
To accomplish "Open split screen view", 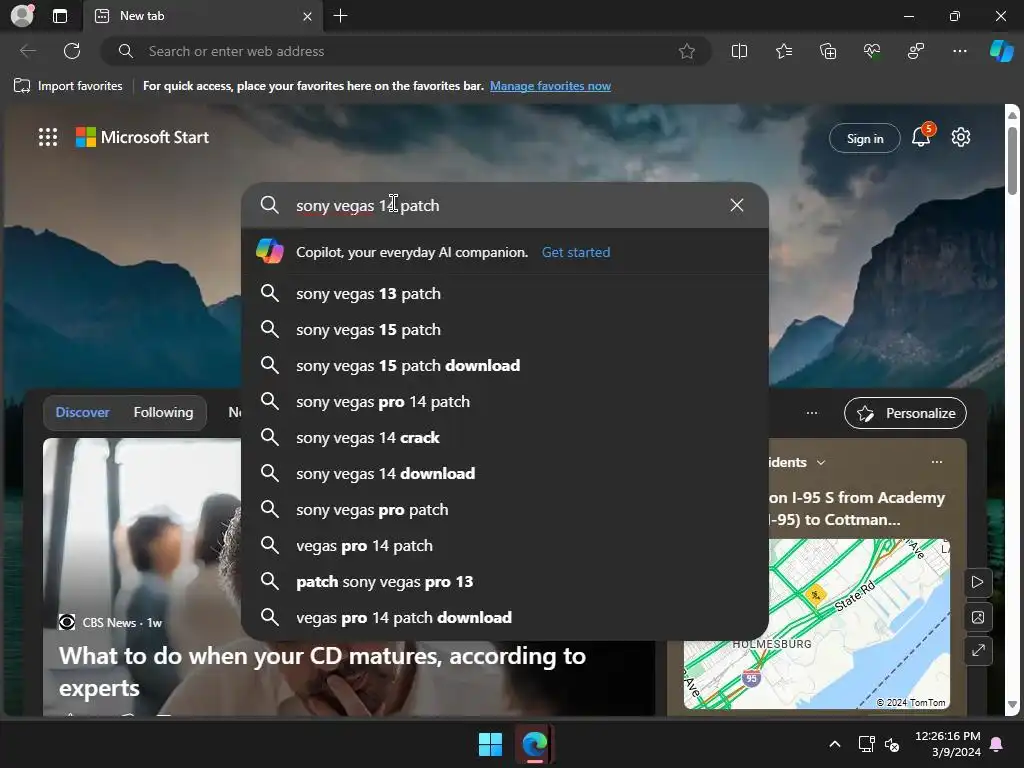I will tap(739, 51).
